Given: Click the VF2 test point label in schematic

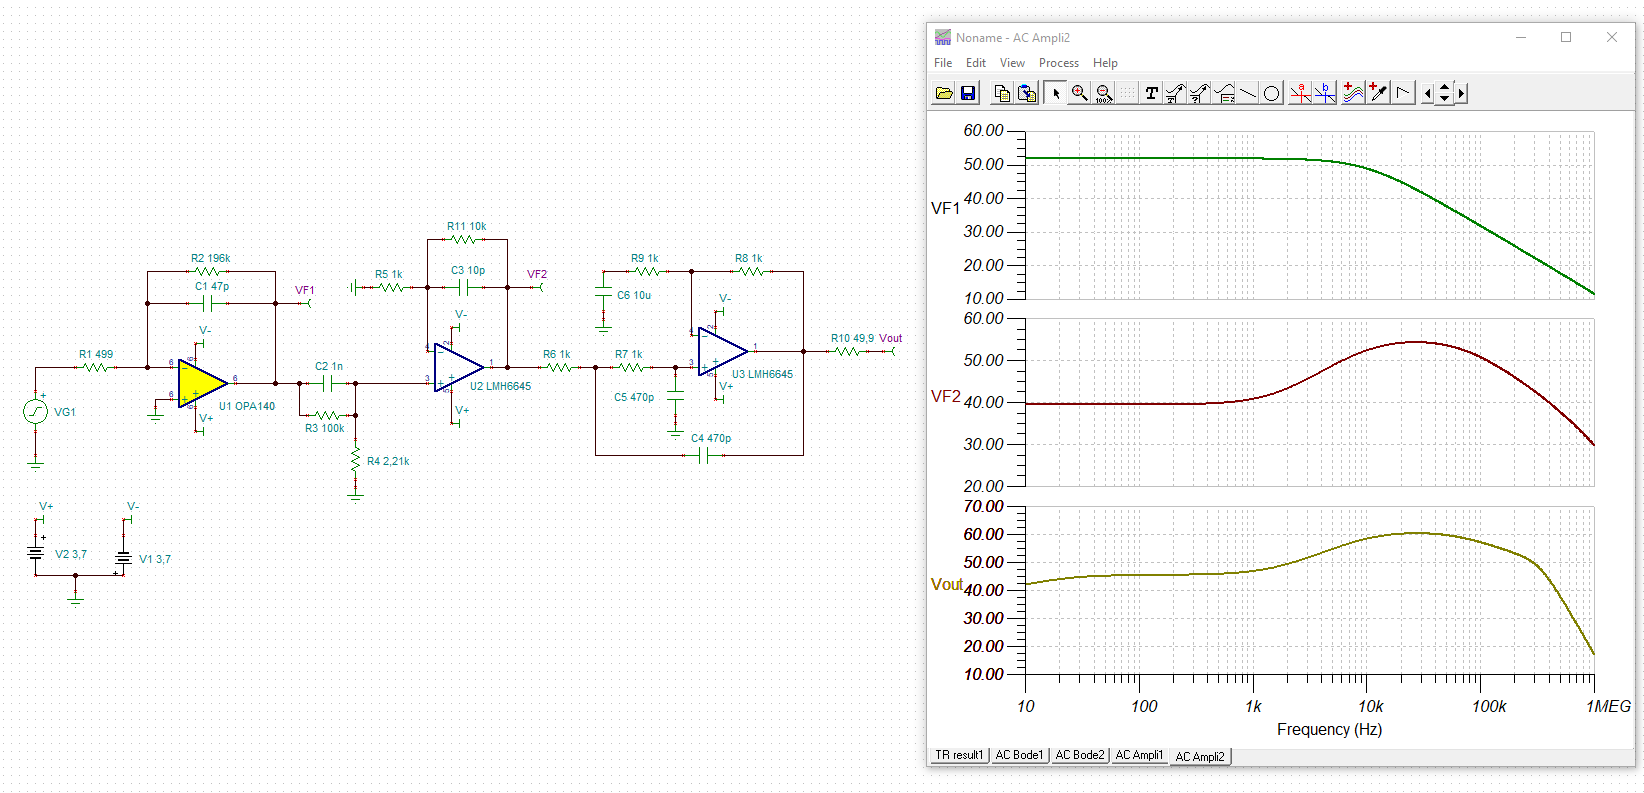Looking at the screenshot, I should point(537,274).
